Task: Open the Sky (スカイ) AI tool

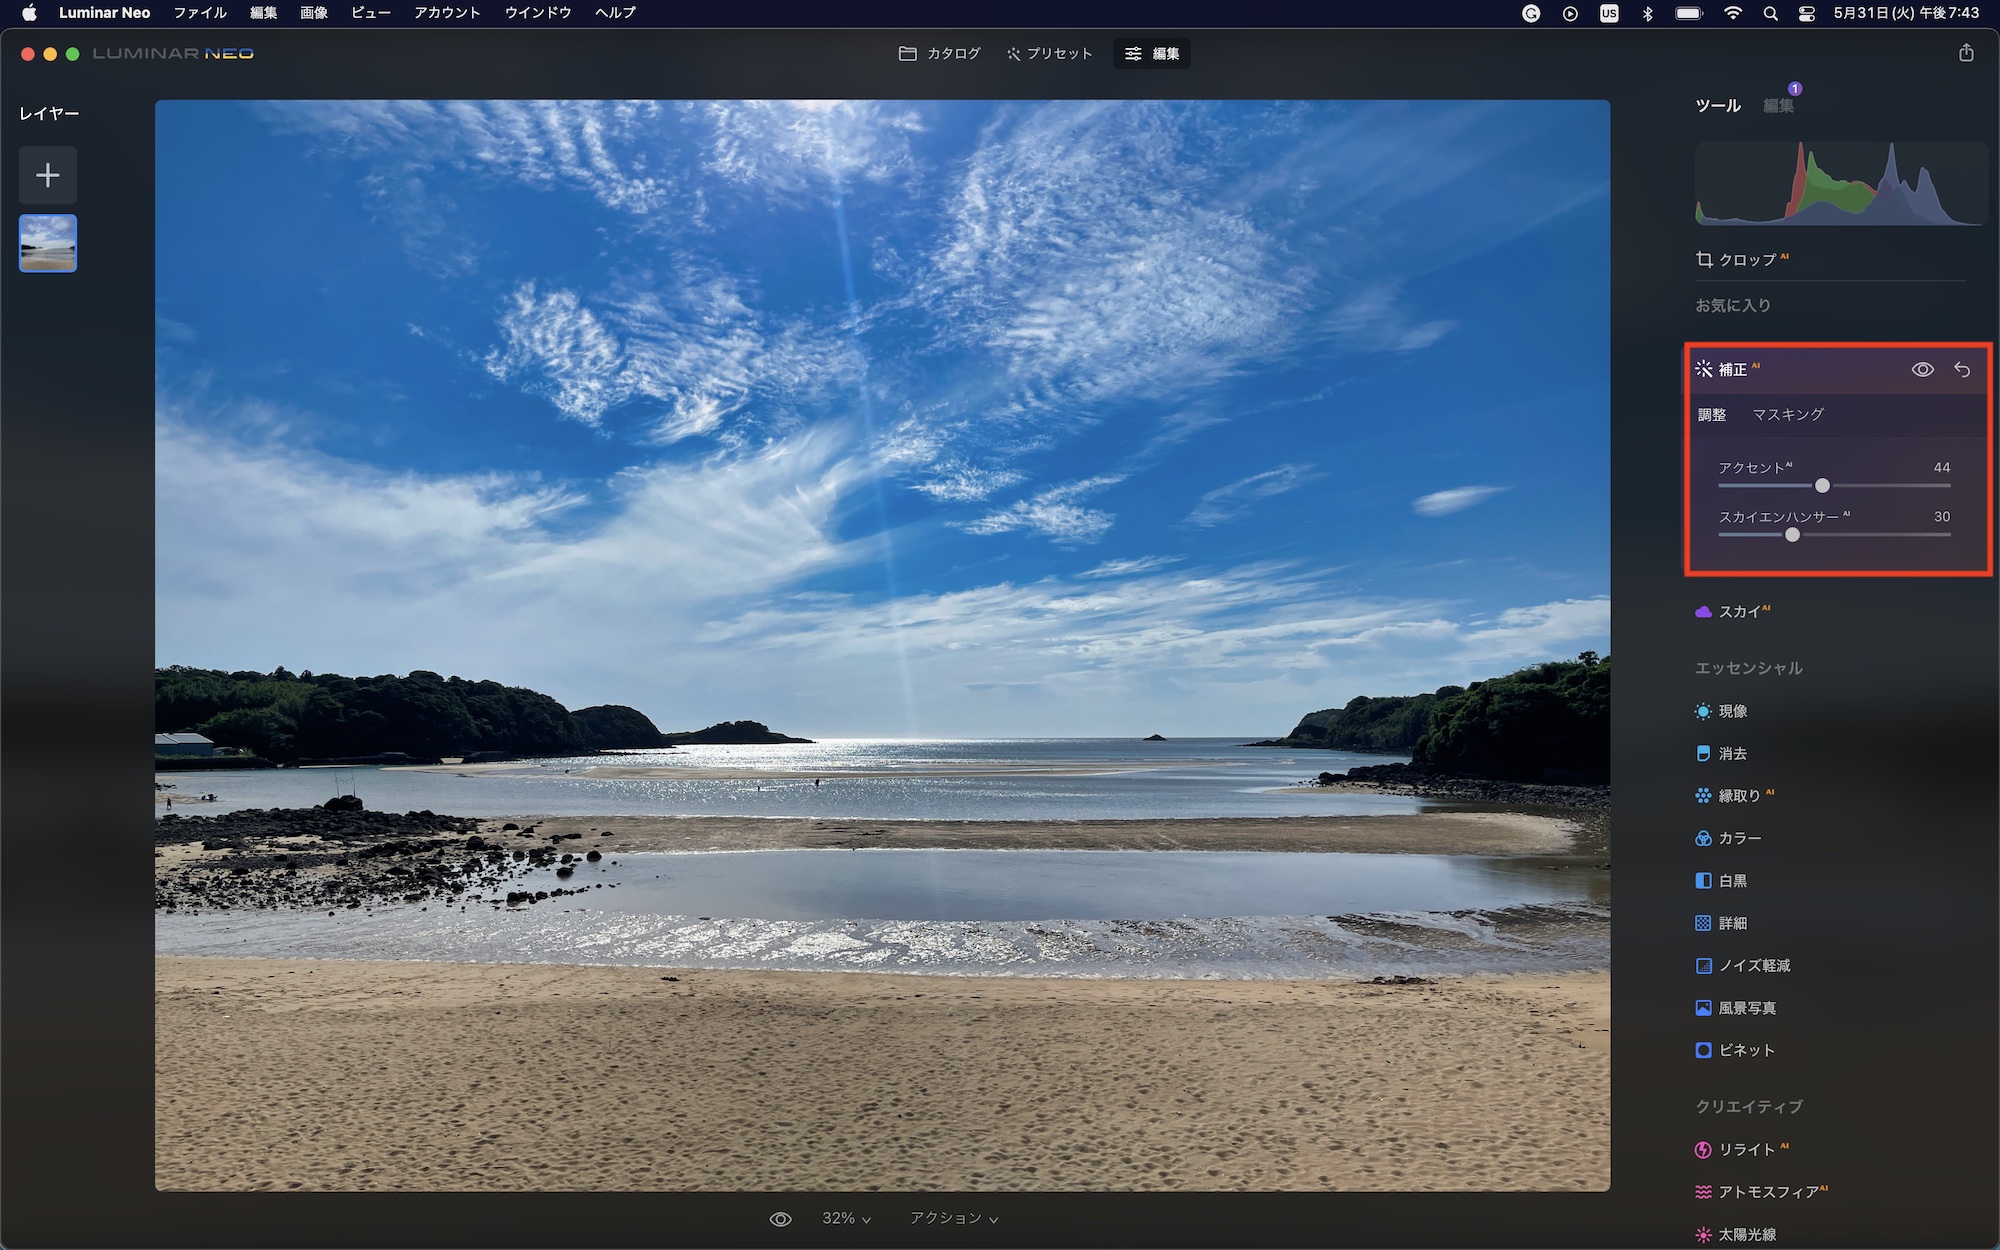Action: click(x=1738, y=611)
